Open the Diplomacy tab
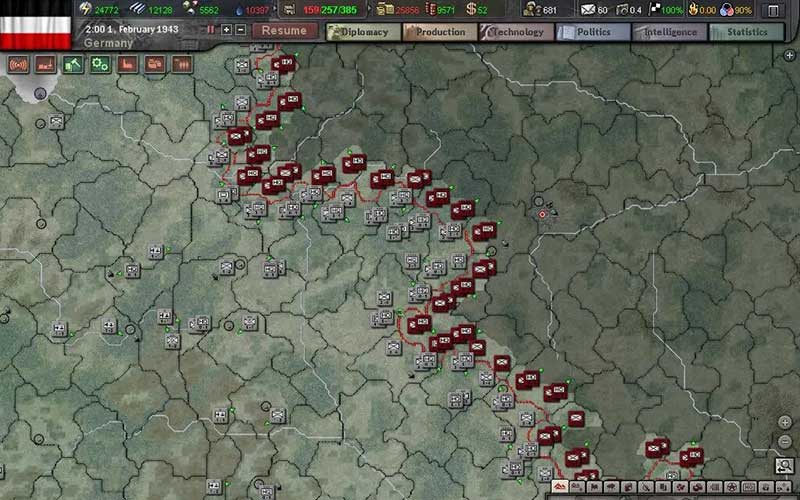The width and height of the screenshot is (800, 500). 362,31
